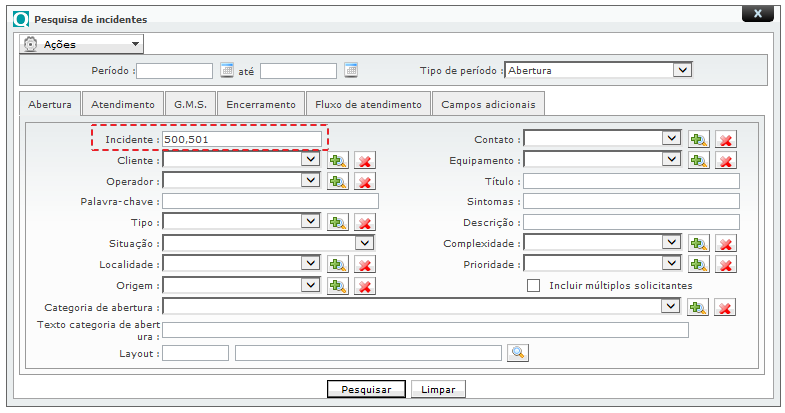Select the Fluxo de atendimento tab

pos(368,104)
